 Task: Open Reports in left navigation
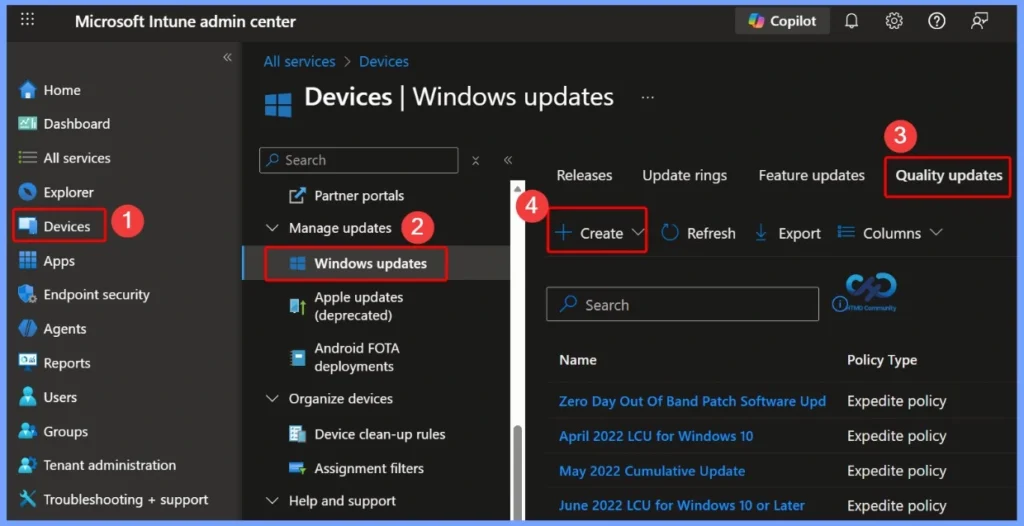(x=54, y=363)
